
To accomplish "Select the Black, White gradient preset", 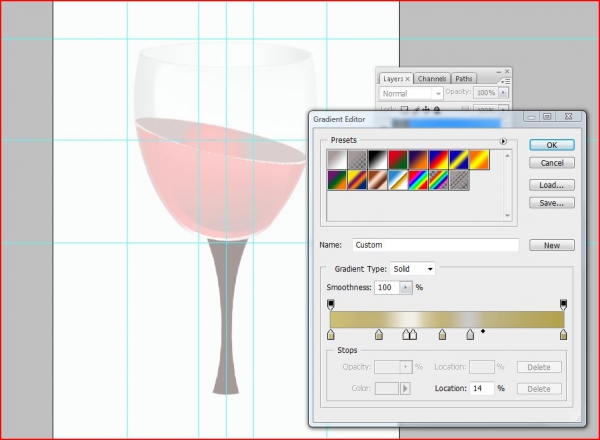I will pos(378,160).
